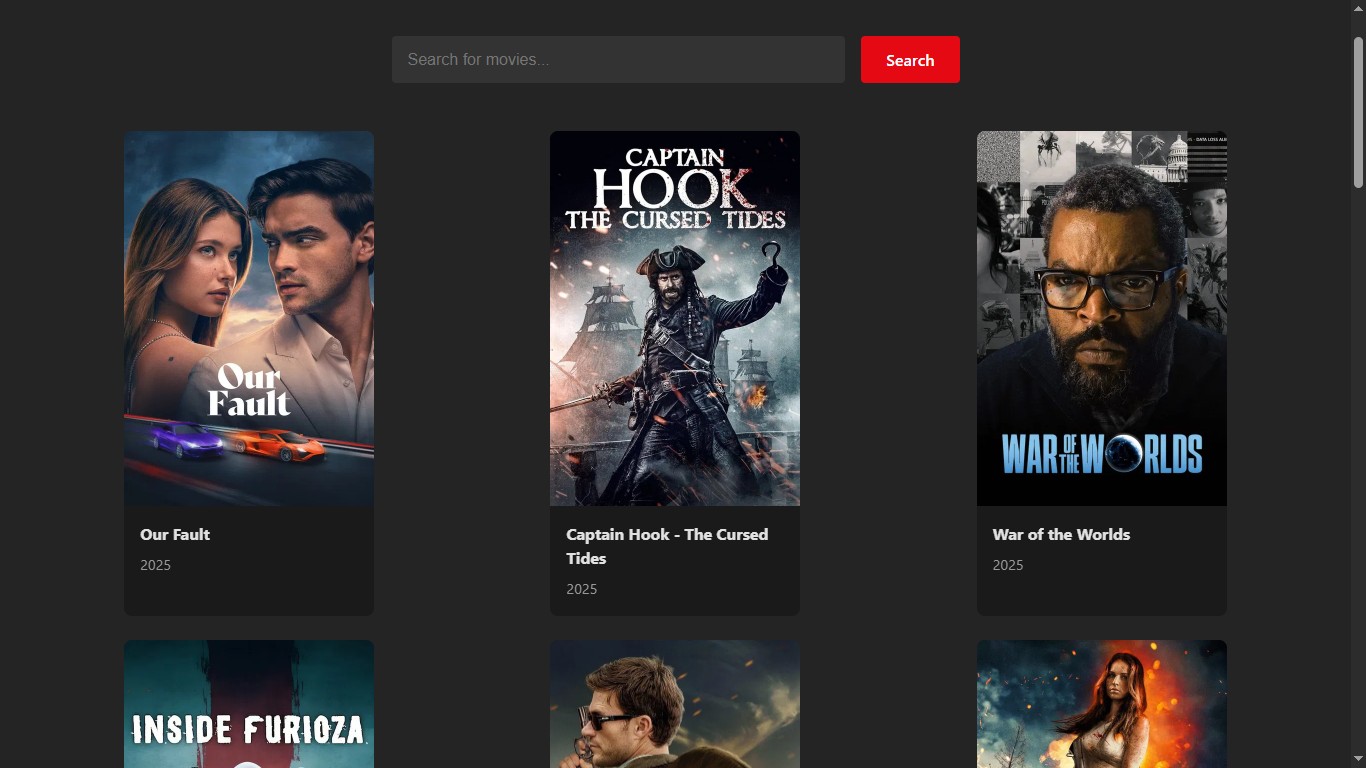
Task: Click the scrollbar up arrow
Action: point(1358,9)
